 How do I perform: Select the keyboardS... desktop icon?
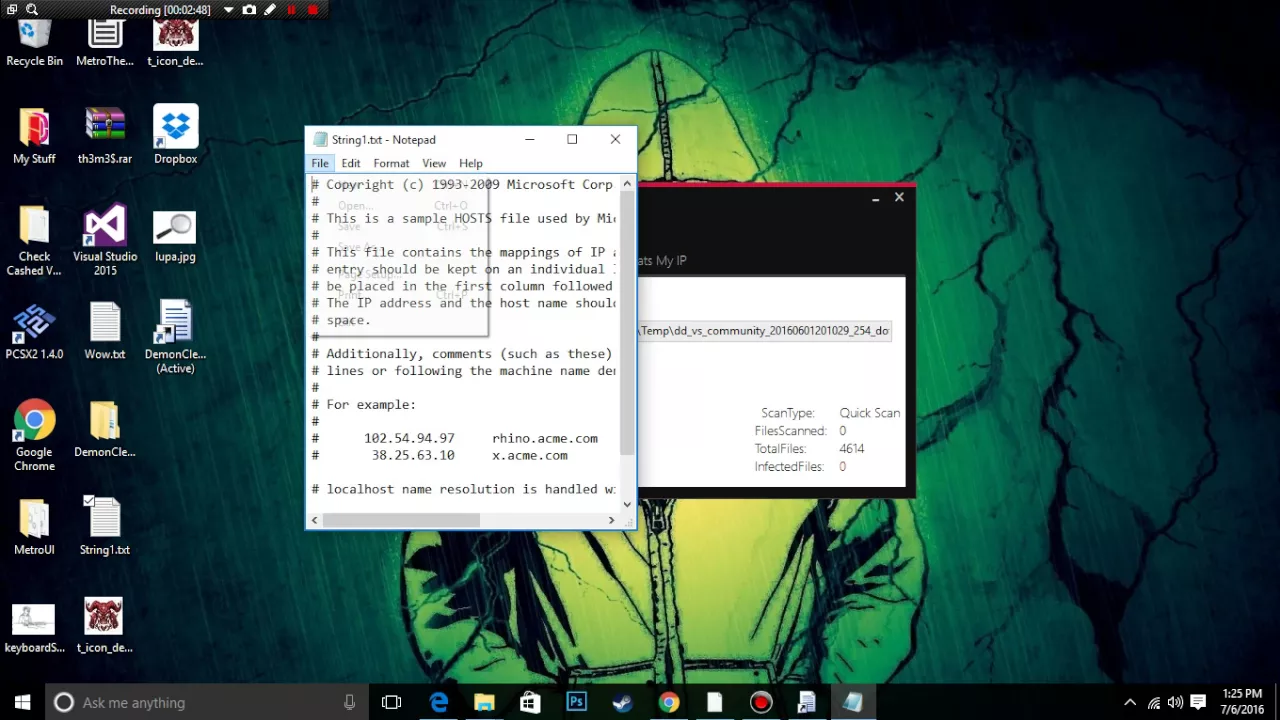pyautogui.click(x=34, y=627)
